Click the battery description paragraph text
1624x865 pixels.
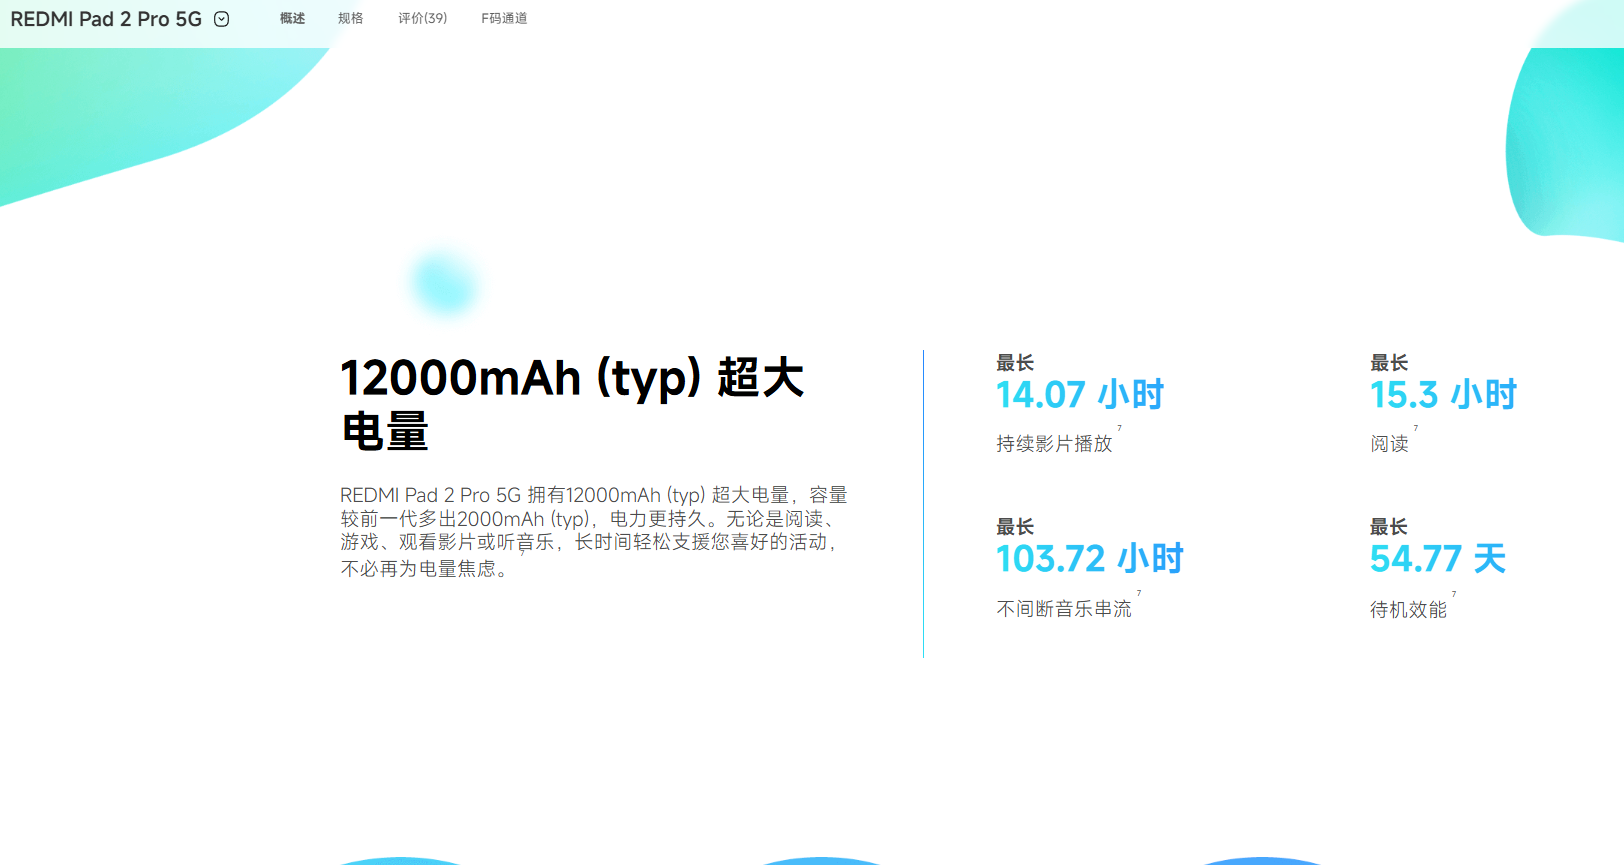593,531
